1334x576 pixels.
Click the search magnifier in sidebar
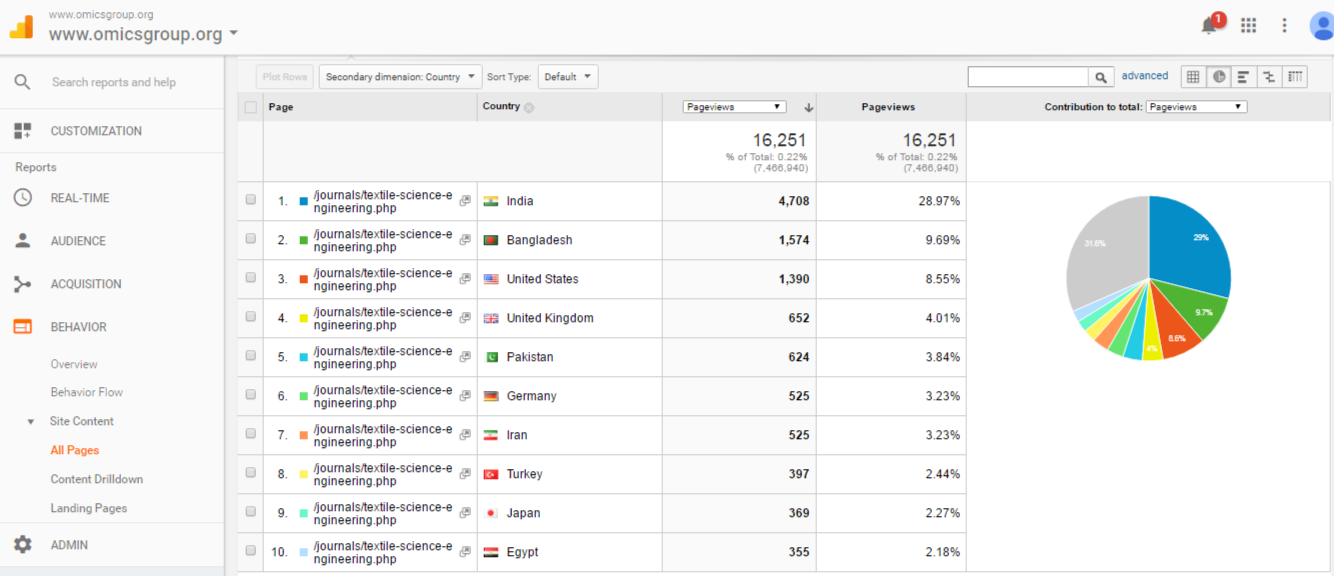point(22,82)
